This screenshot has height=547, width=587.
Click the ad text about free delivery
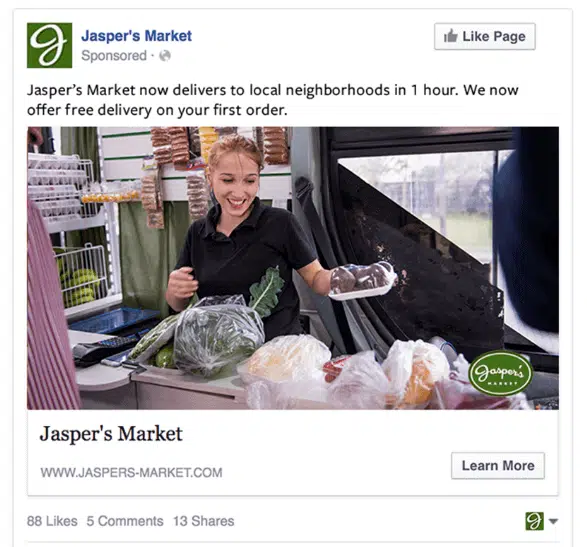point(273,100)
